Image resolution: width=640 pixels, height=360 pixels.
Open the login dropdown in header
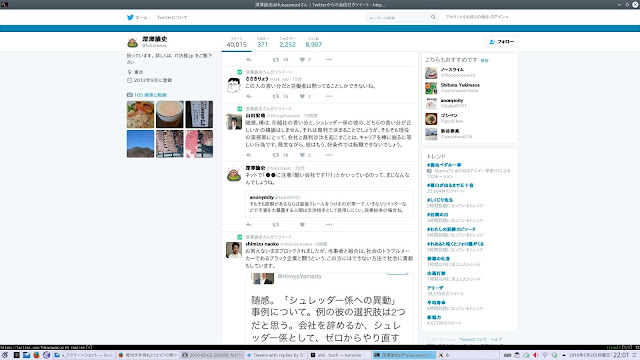click(477, 17)
